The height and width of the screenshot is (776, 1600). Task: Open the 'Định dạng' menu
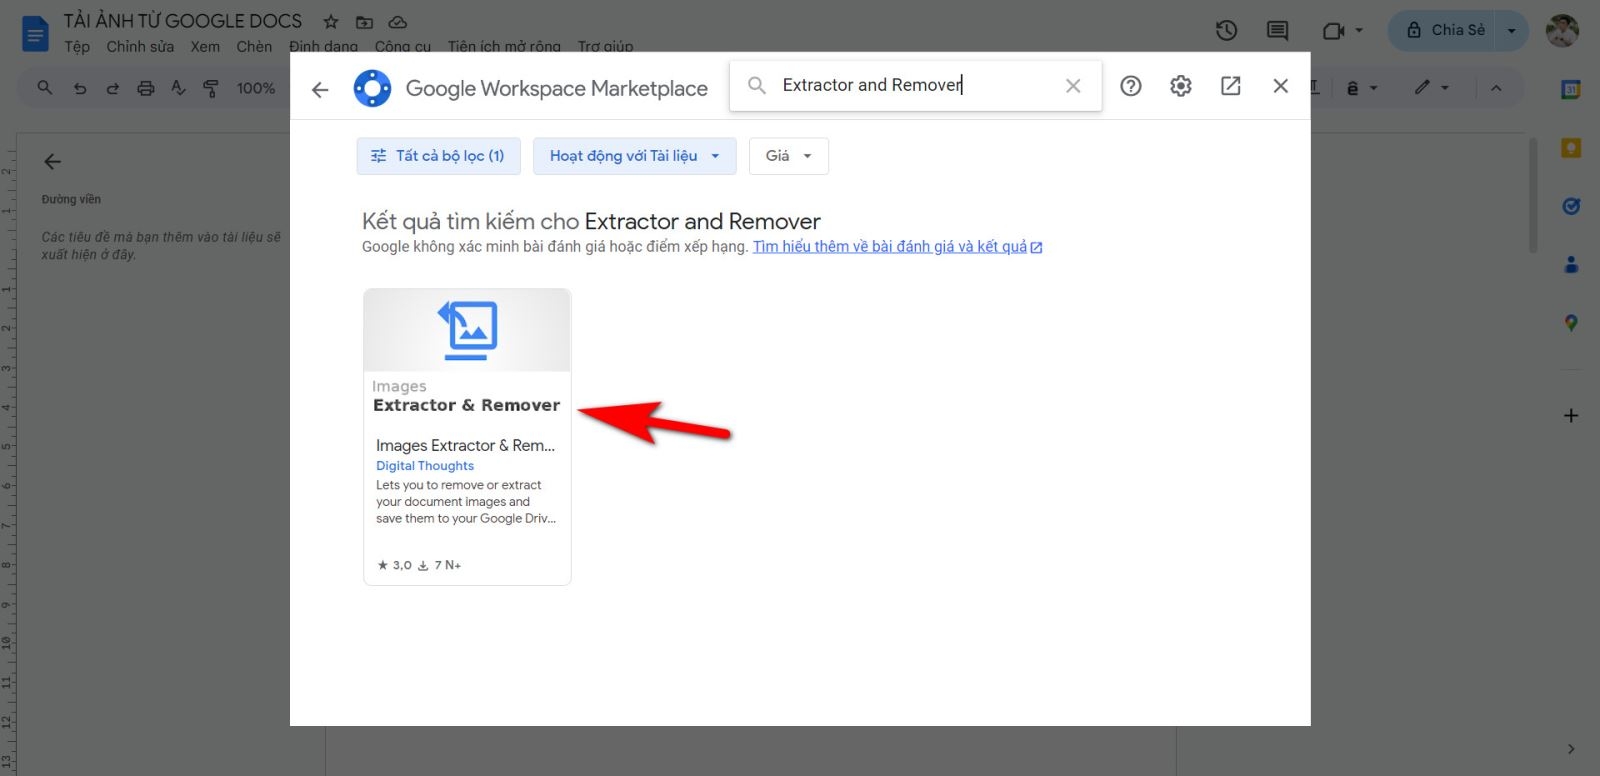click(x=323, y=46)
